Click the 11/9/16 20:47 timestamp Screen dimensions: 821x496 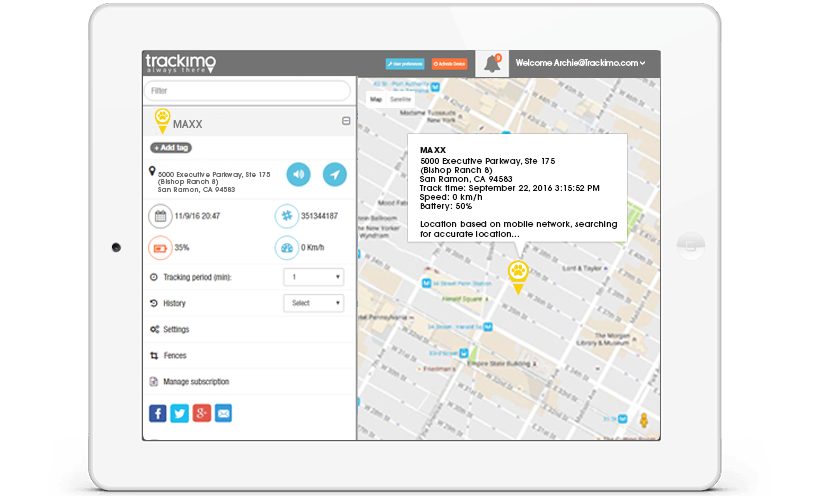pyautogui.click(x=197, y=216)
